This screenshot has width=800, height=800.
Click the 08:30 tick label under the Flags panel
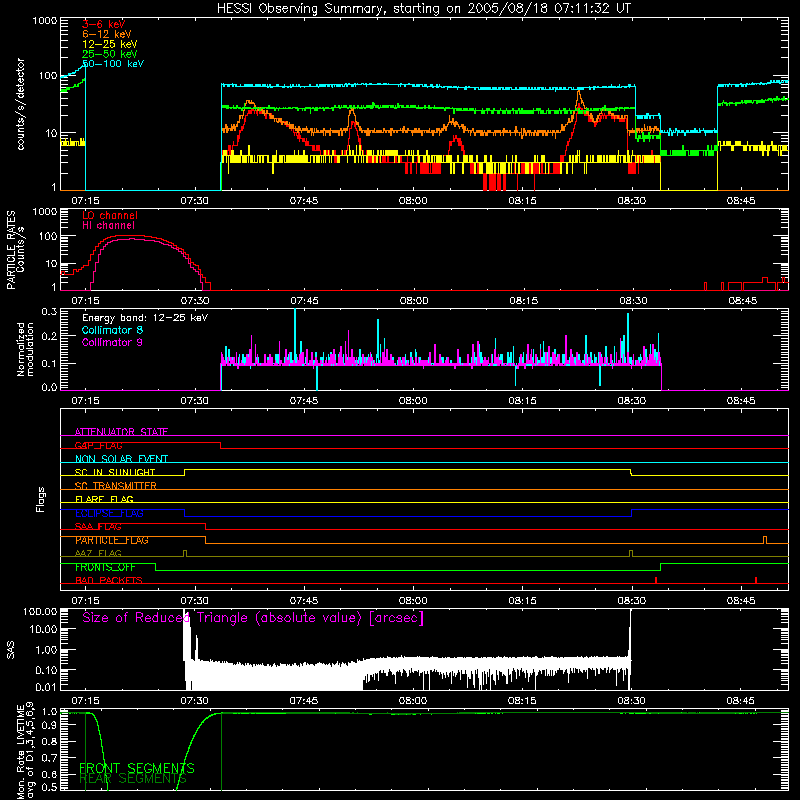(x=632, y=601)
